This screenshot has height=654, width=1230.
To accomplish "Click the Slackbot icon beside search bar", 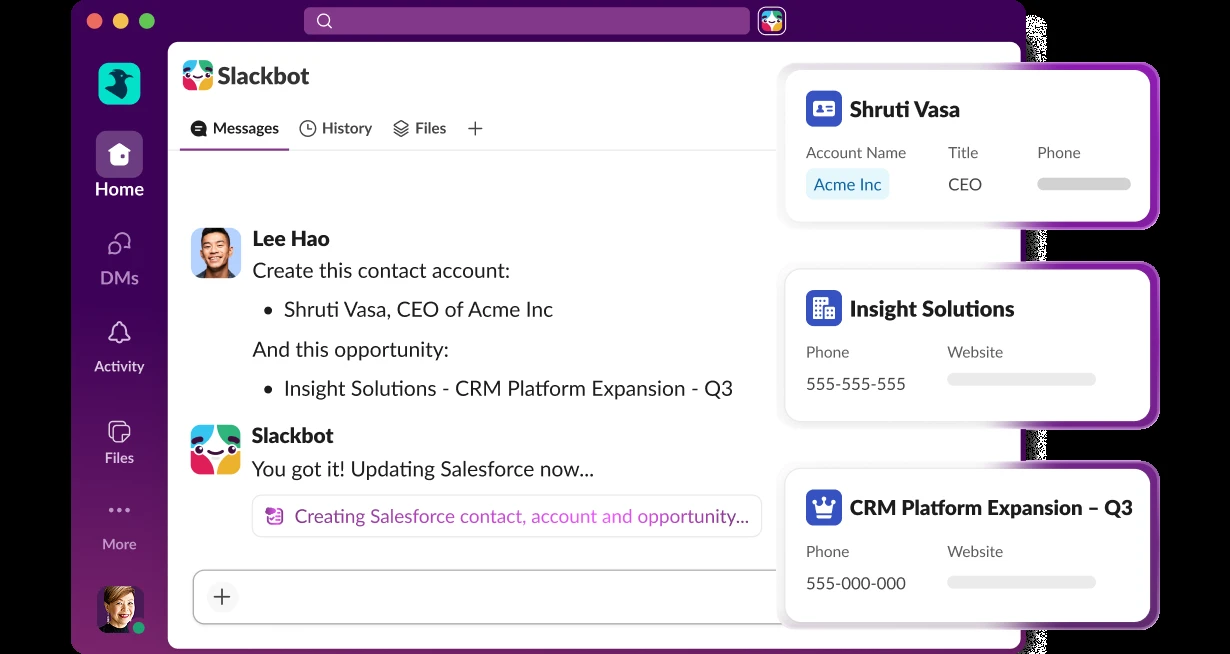I will (x=772, y=21).
